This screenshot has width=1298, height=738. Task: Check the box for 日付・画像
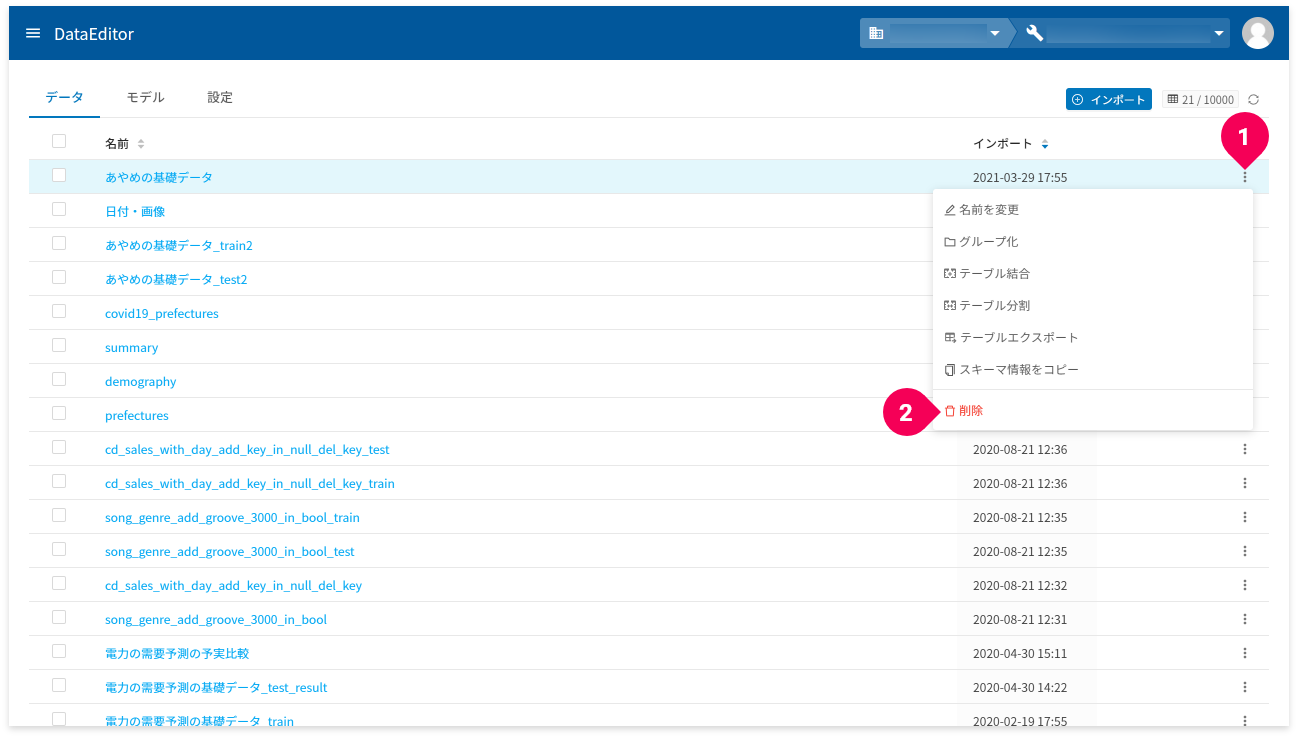[59, 209]
